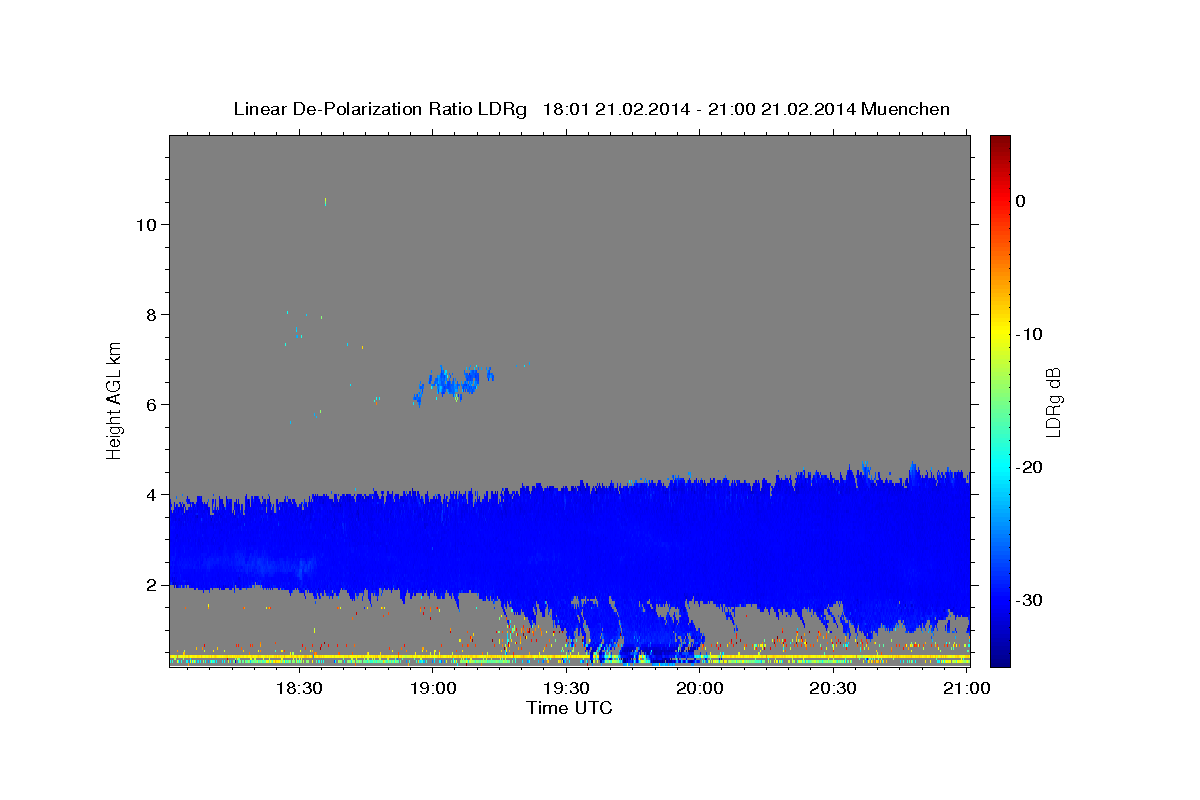This screenshot has height=800, width=1200.
Task: Pick the dark red top of the colorbar
Action: click(x=1000, y=142)
